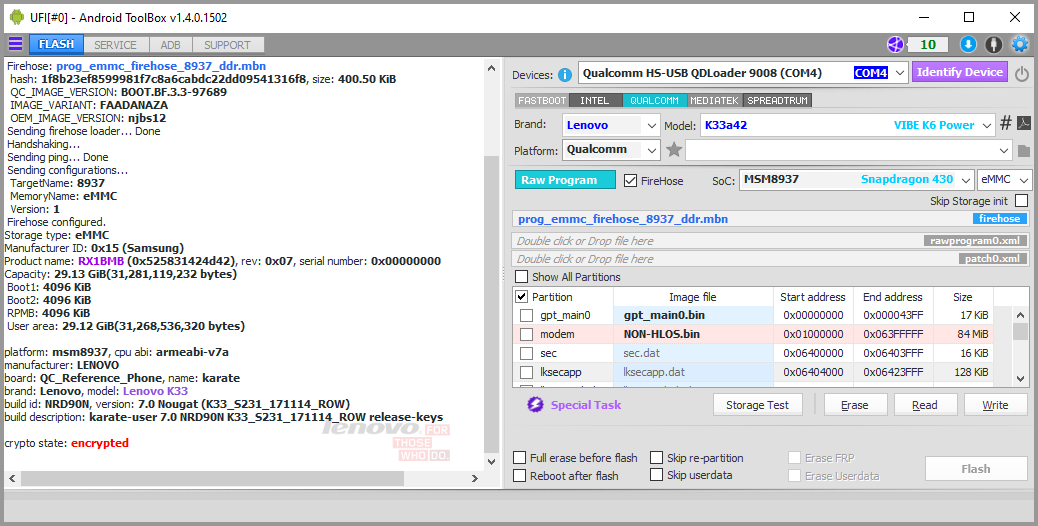Enable Show All Partitions checkbox
Screen dimensions: 1038x526
point(522,277)
